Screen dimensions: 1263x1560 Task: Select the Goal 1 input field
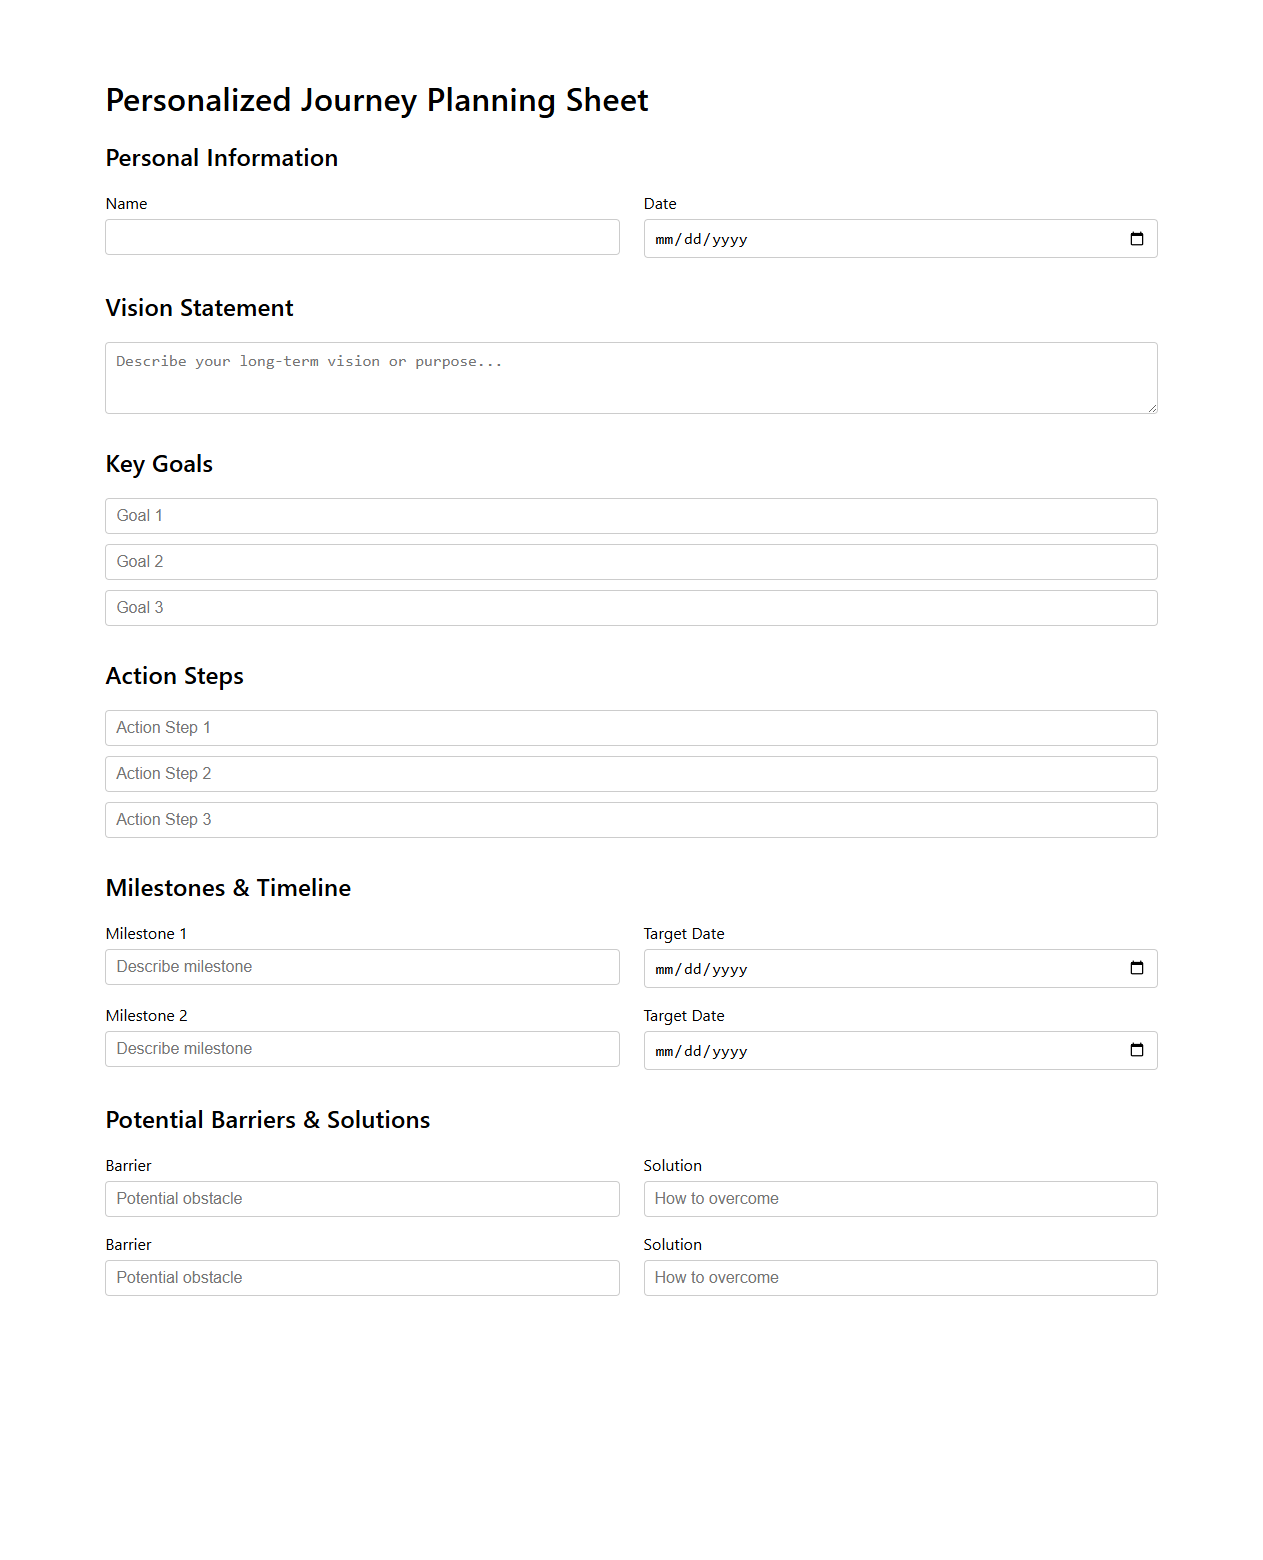tap(630, 515)
